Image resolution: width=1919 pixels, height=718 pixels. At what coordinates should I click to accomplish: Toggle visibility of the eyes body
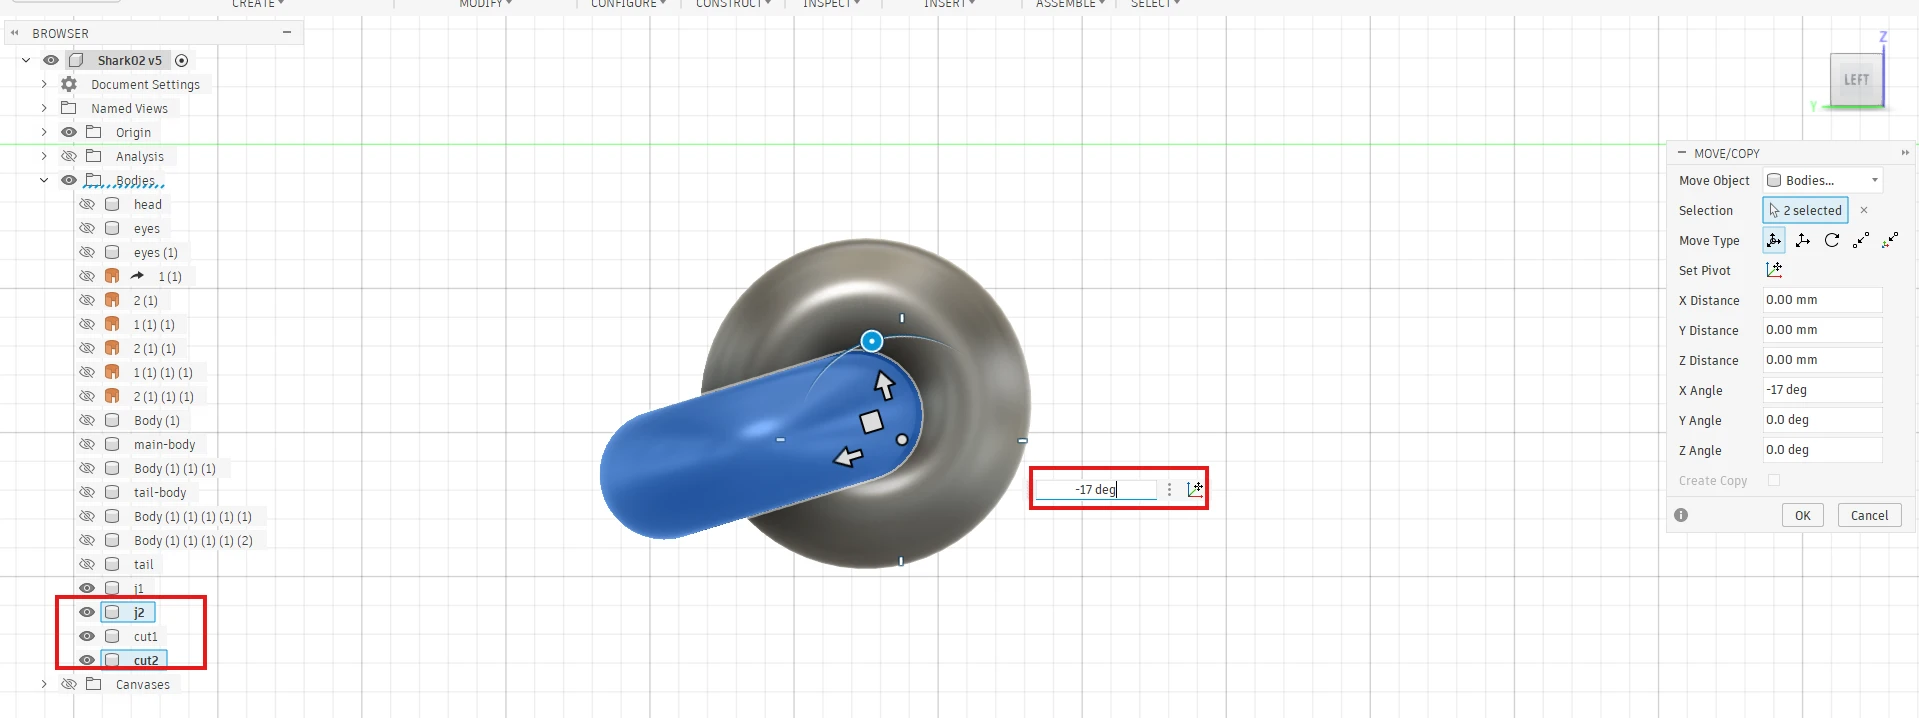(87, 228)
